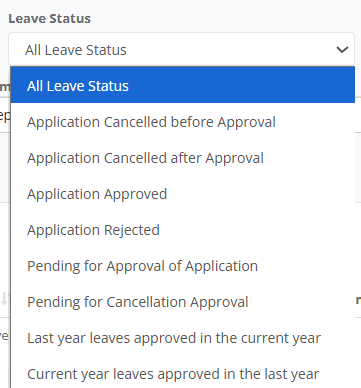
Task: Select Last year leaves approved in current year
Action: point(183,338)
